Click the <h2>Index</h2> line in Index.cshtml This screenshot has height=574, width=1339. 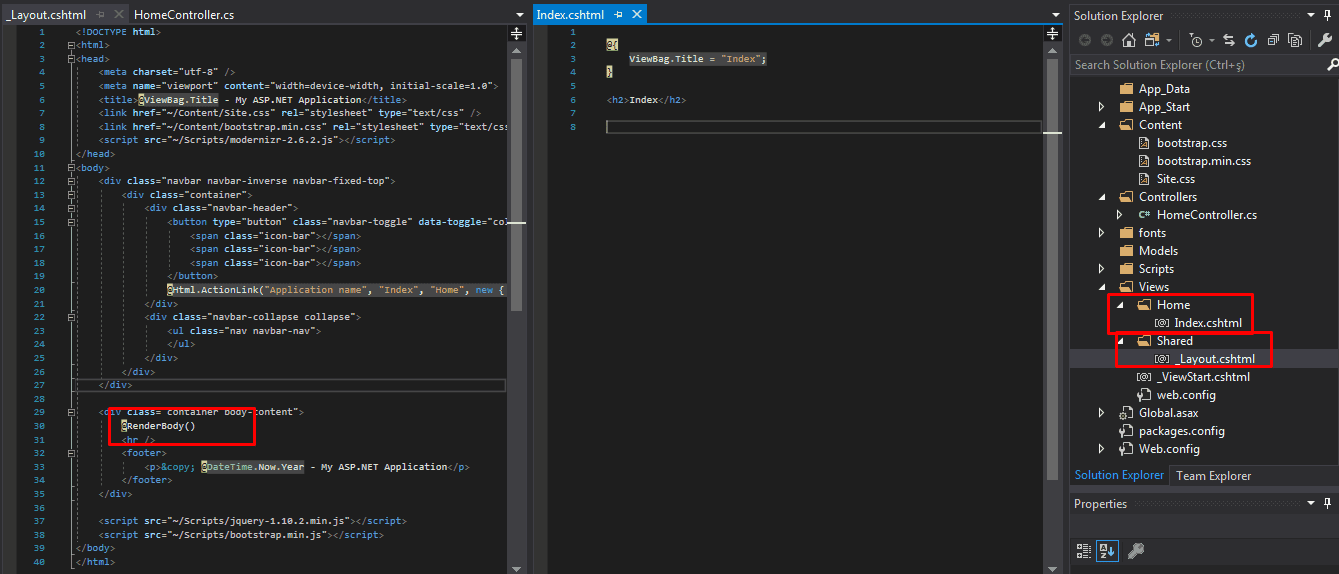pyautogui.click(x=646, y=100)
